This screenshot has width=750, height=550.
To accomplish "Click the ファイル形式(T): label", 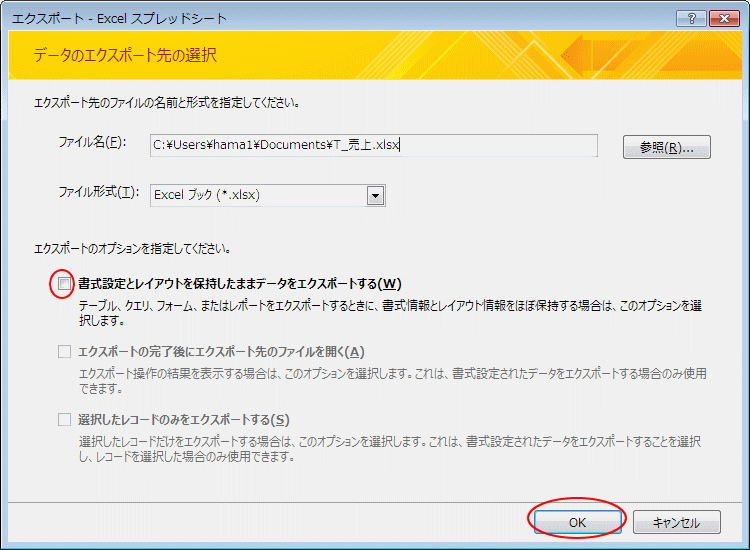I will click(99, 192).
